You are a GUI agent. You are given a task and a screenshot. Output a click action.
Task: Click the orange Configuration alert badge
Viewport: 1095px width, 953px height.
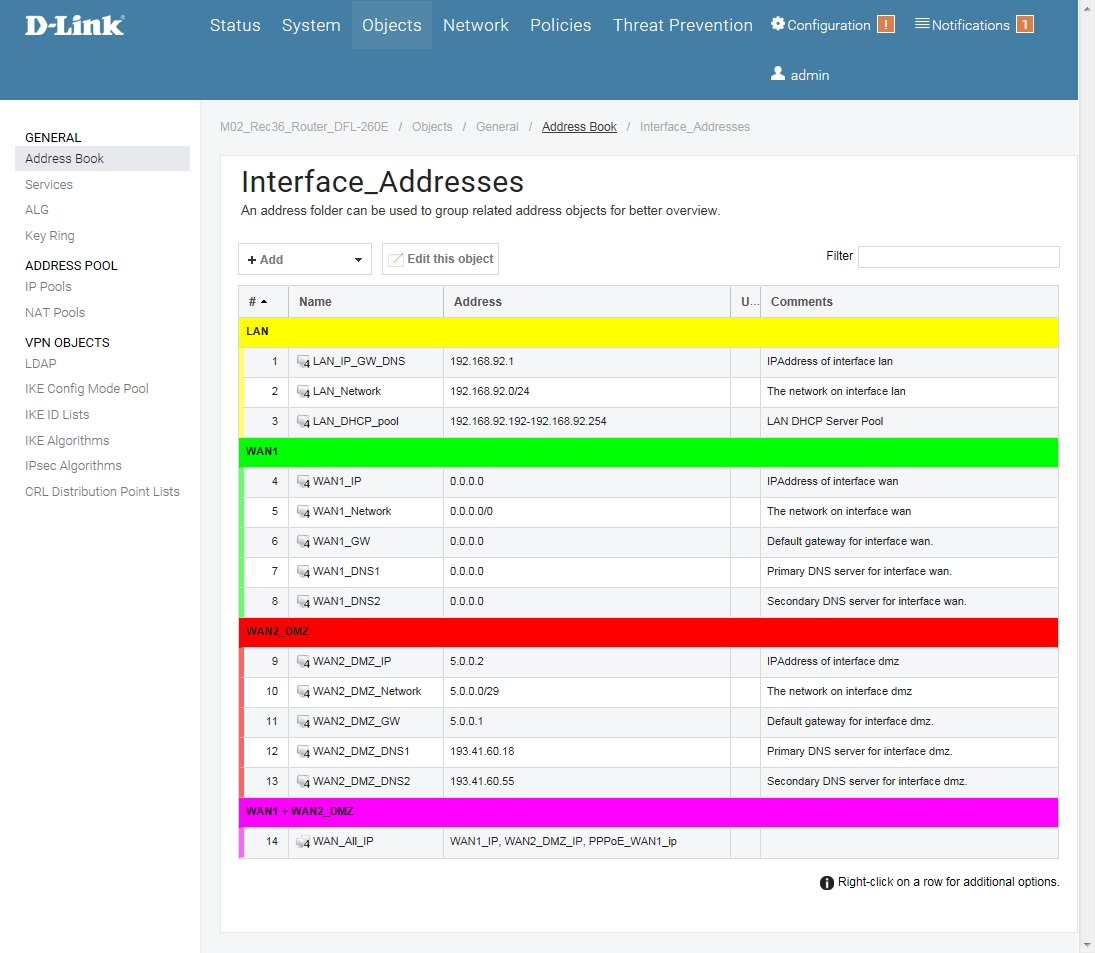pos(885,25)
